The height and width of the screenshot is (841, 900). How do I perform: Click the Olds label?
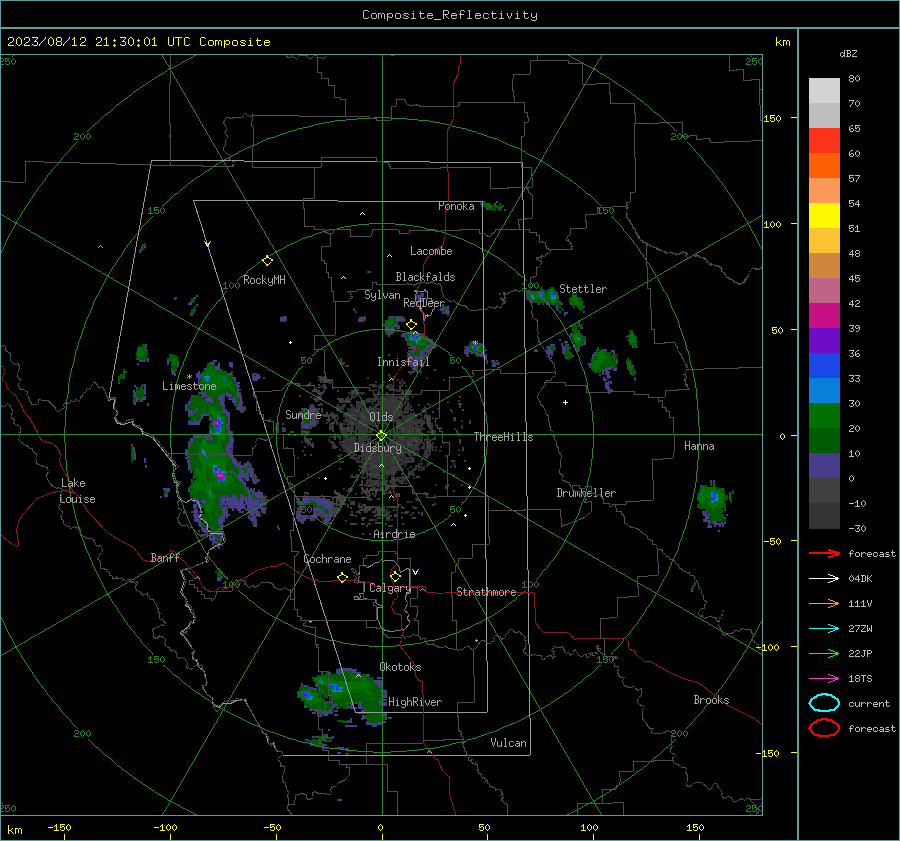pyautogui.click(x=381, y=417)
